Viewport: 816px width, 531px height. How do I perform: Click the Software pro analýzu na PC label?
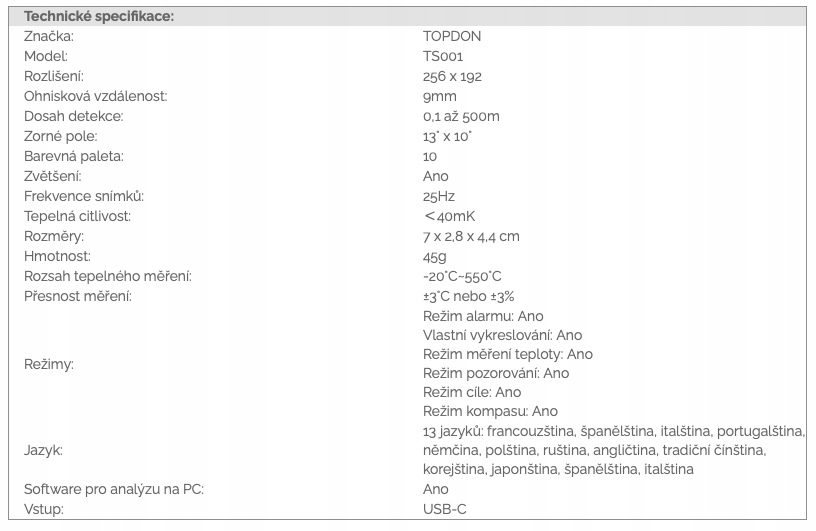point(113,489)
